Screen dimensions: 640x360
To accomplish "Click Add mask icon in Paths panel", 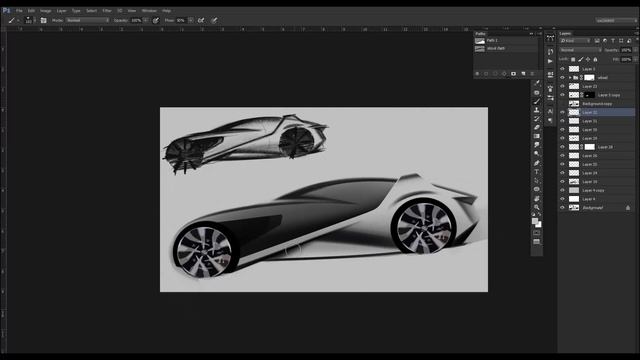I will point(513,74).
